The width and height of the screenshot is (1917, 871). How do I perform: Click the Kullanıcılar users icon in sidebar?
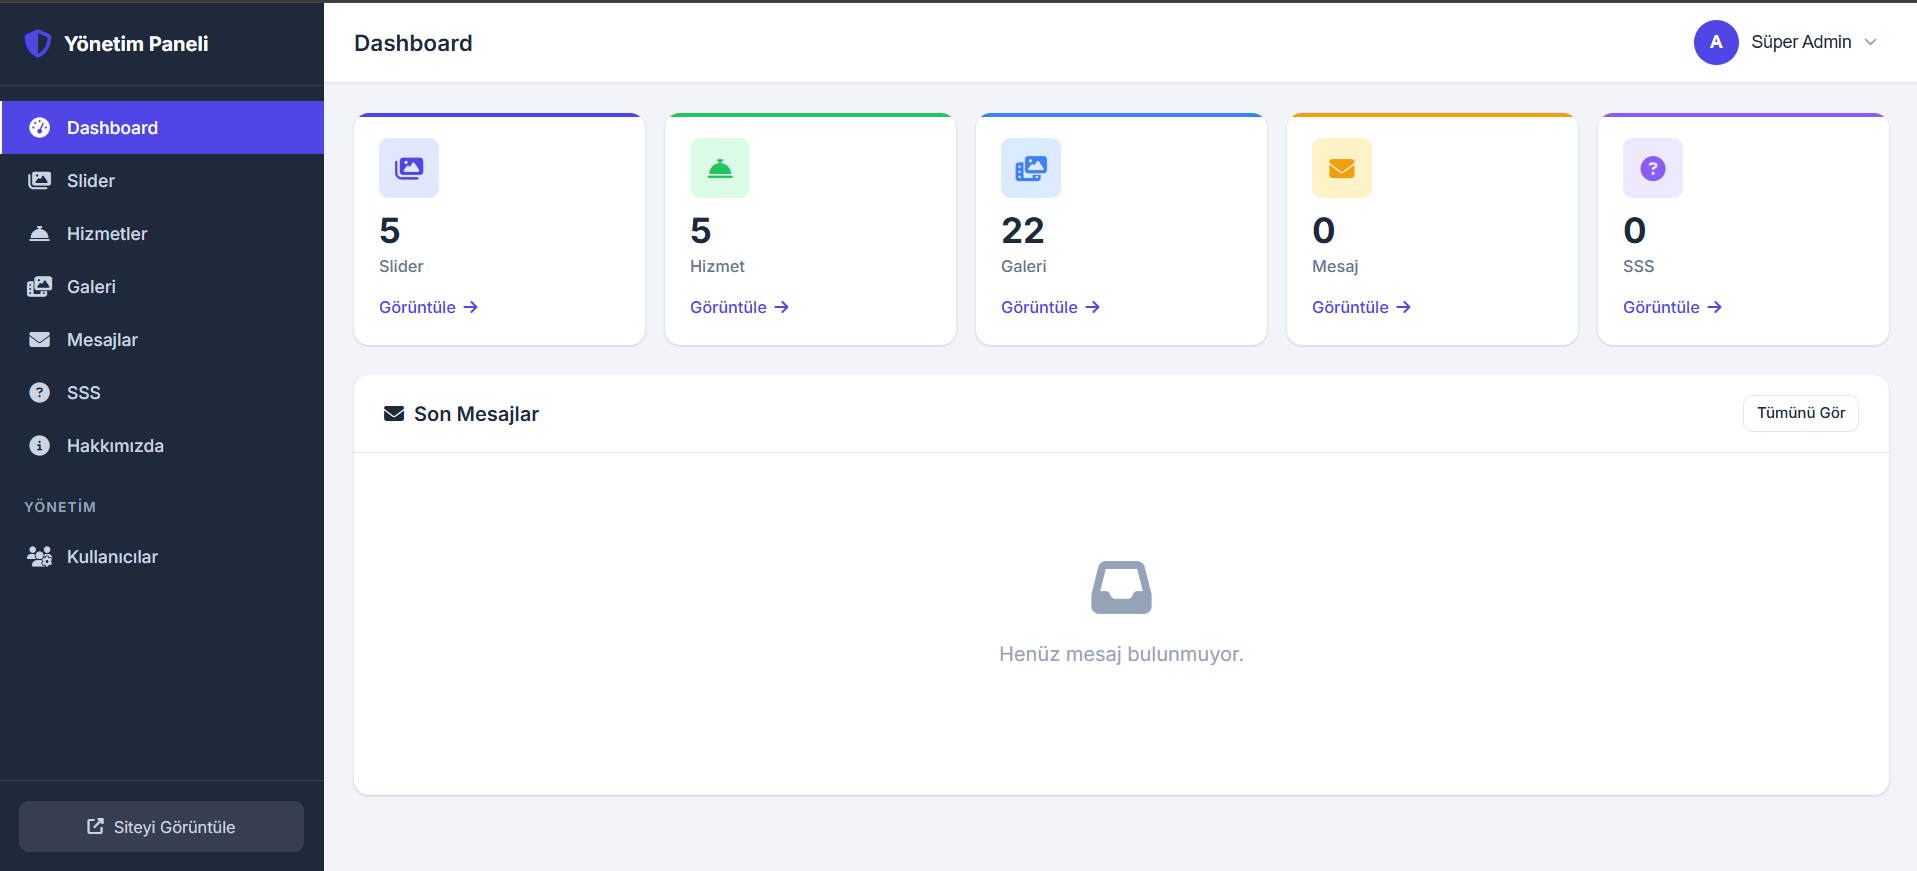point(40,557)
